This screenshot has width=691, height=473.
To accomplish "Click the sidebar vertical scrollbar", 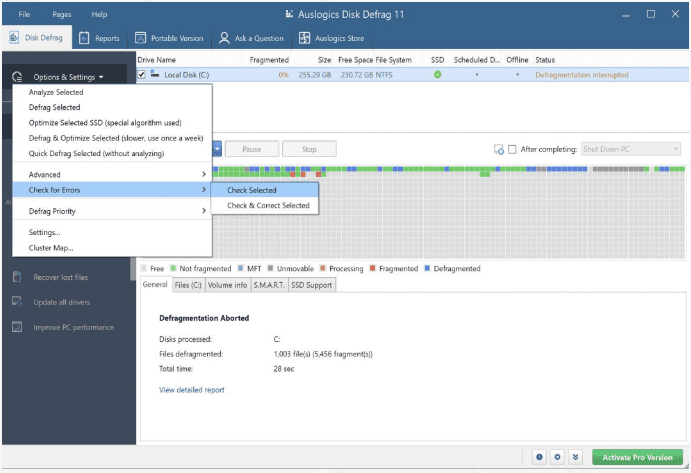I will pyautogui.click(x=133, y=269).
